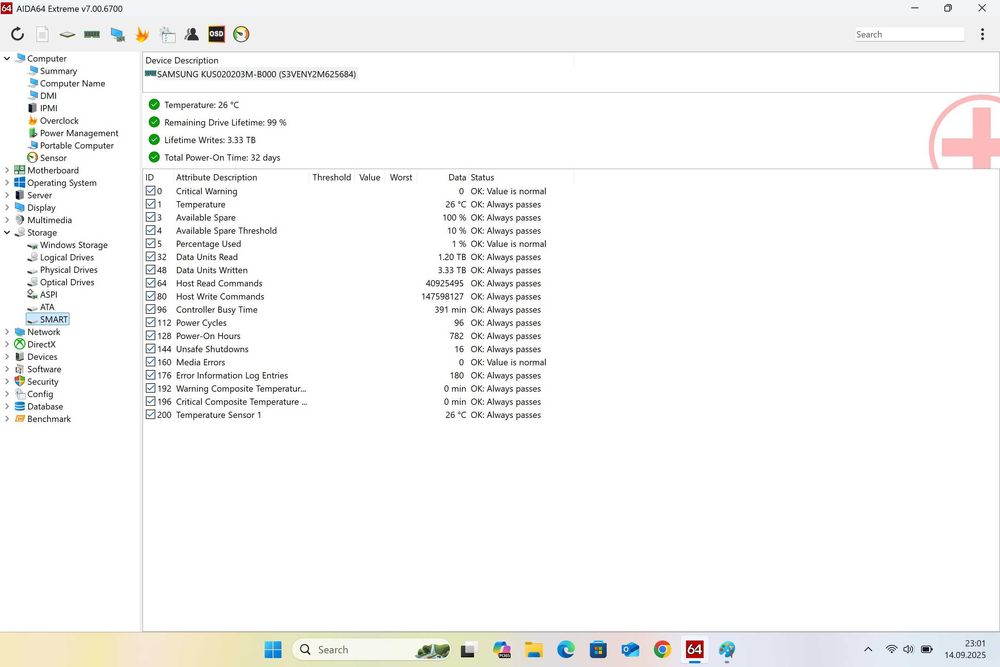Expand the Display node arrow
1000x667 pixels.
coord(7,207)
